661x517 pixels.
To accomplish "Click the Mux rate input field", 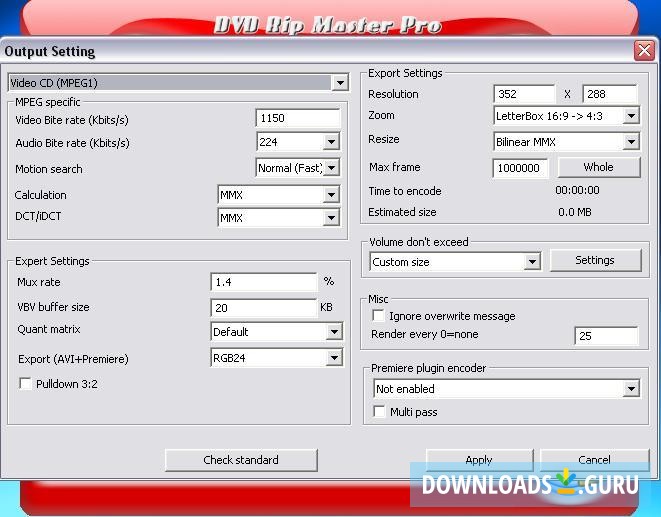I will coord(263,282).
